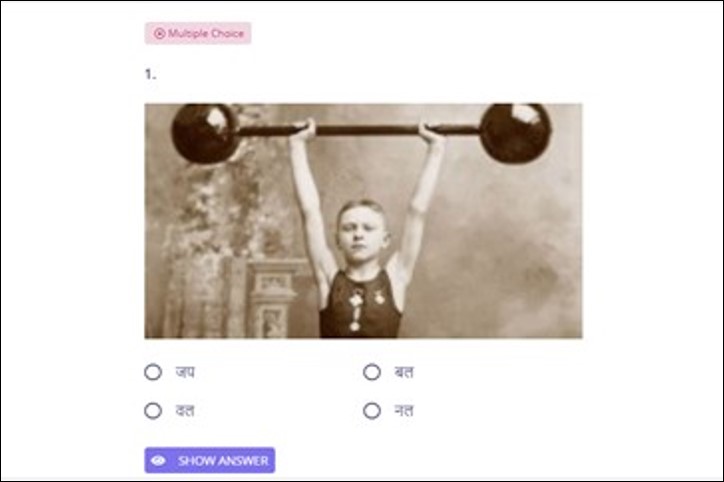
Task: Click the जप answer text
Action: [185, 372]
